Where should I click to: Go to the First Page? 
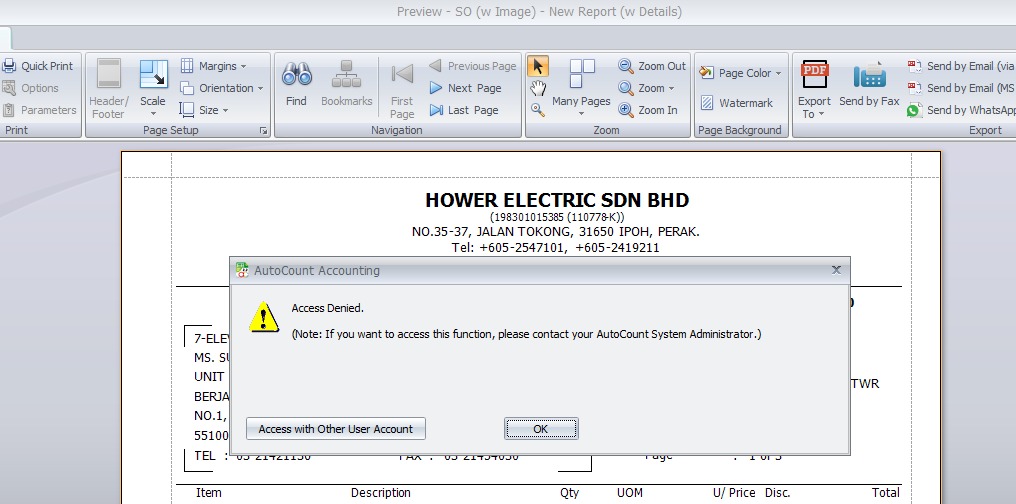pyautogui.click(x=402, y=89)
